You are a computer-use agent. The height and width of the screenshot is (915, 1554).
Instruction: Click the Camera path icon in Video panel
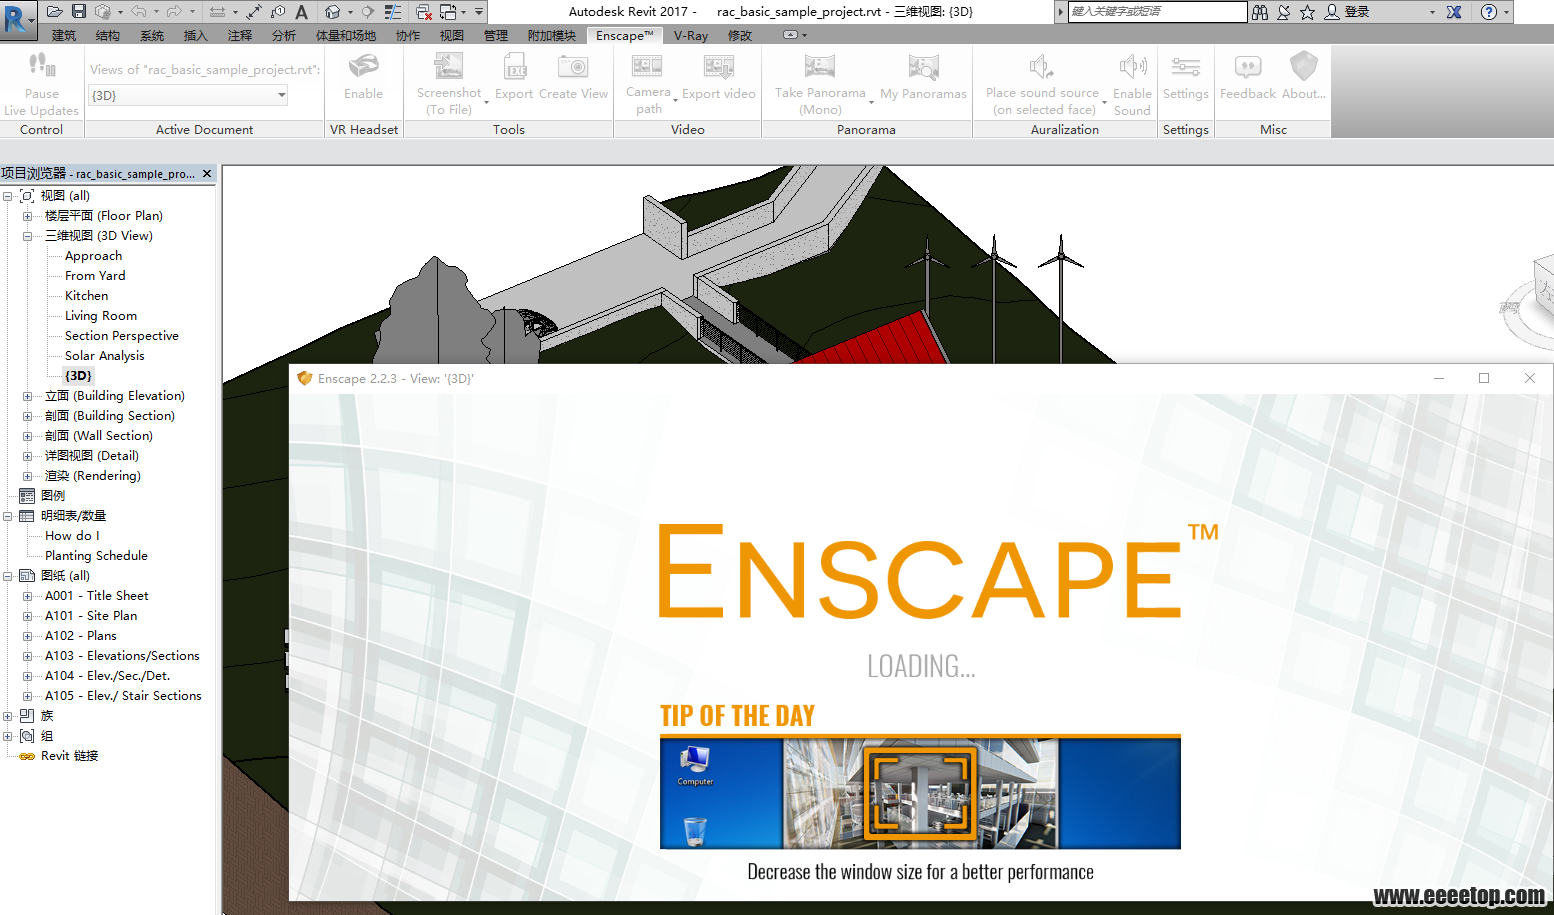[x=647, y=66]
